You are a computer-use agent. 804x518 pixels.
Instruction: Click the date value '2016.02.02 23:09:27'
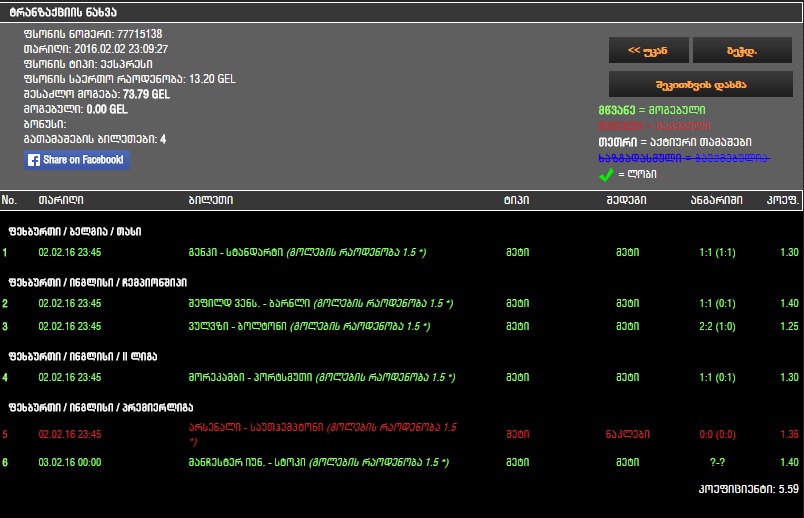click(x=121, y=49)
